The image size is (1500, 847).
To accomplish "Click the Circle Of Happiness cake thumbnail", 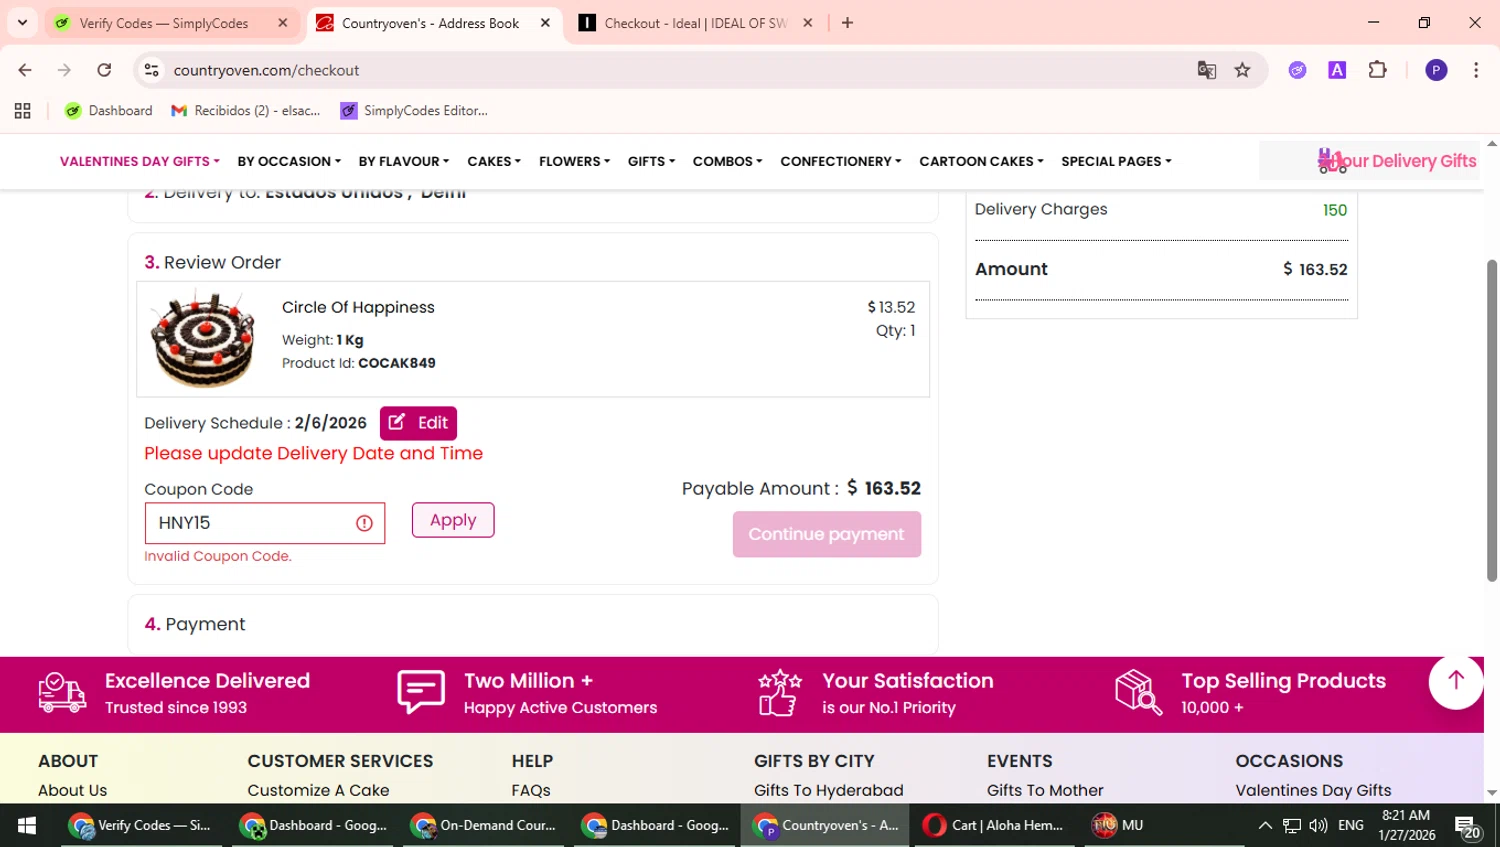I will click(x=203, y=339).
